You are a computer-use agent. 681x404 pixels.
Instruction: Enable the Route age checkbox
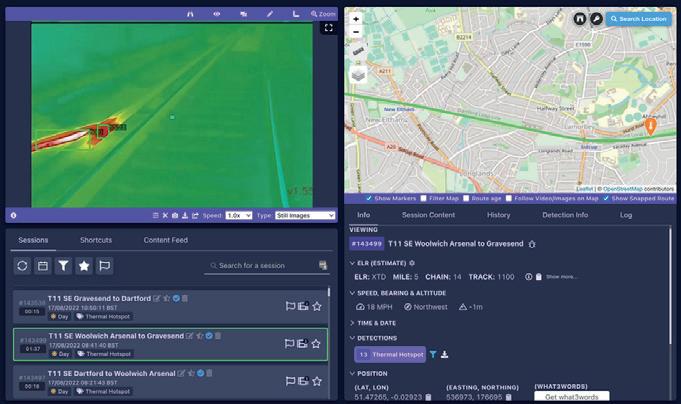pos(466,198)
